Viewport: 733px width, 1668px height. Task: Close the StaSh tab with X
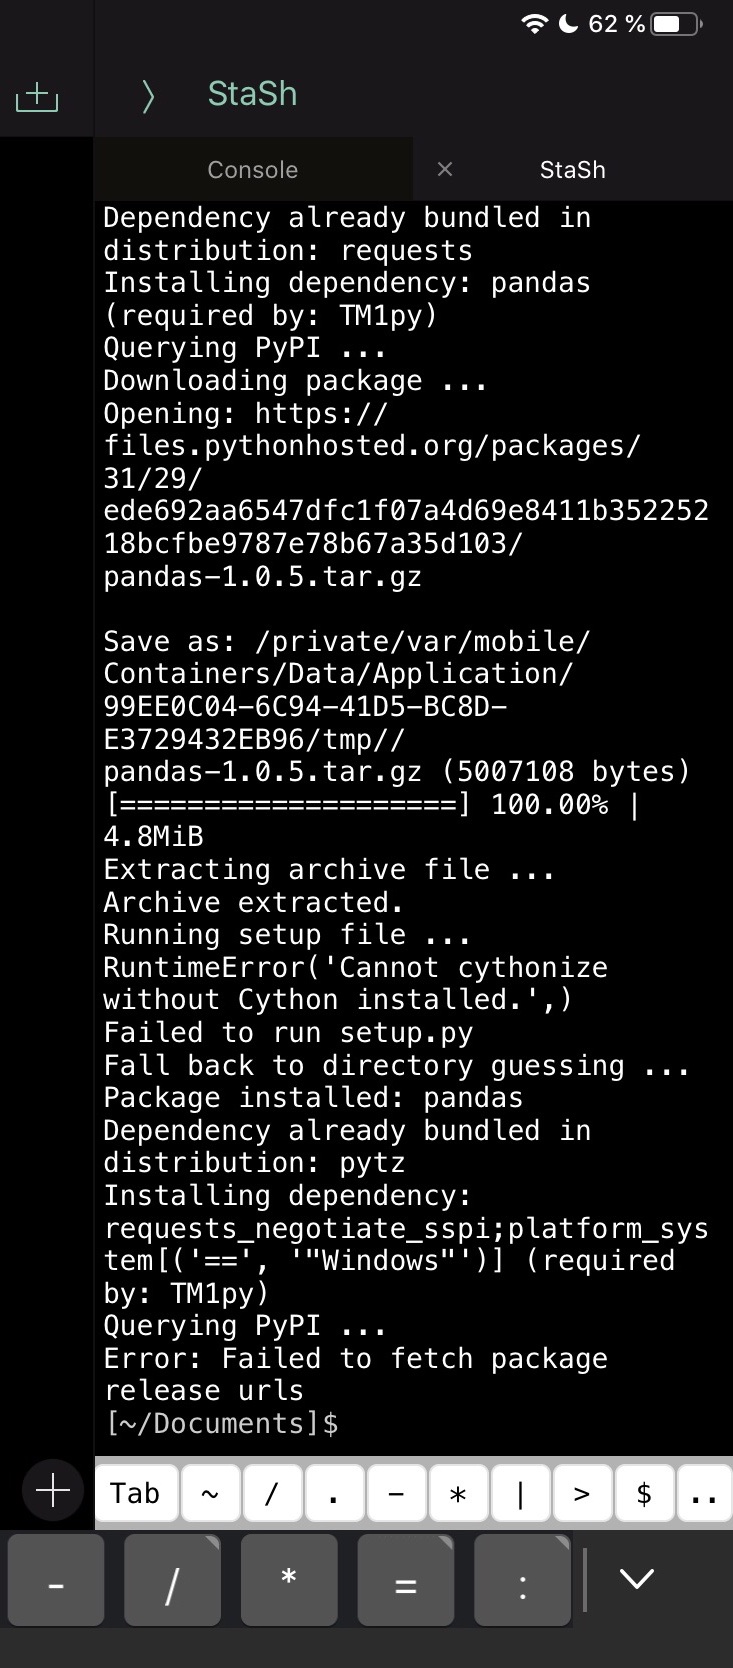pos(445,169)
